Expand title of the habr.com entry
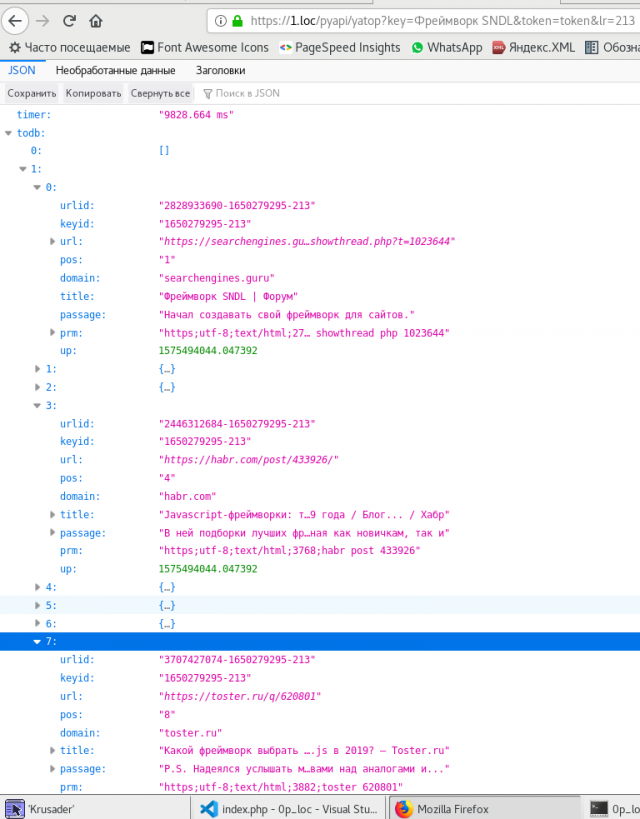 pos(52,515)
